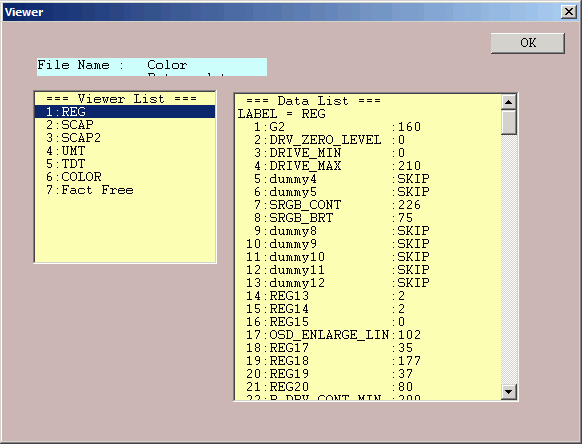Click the Data List scrollbar track below thumb

tap(508, 259)
